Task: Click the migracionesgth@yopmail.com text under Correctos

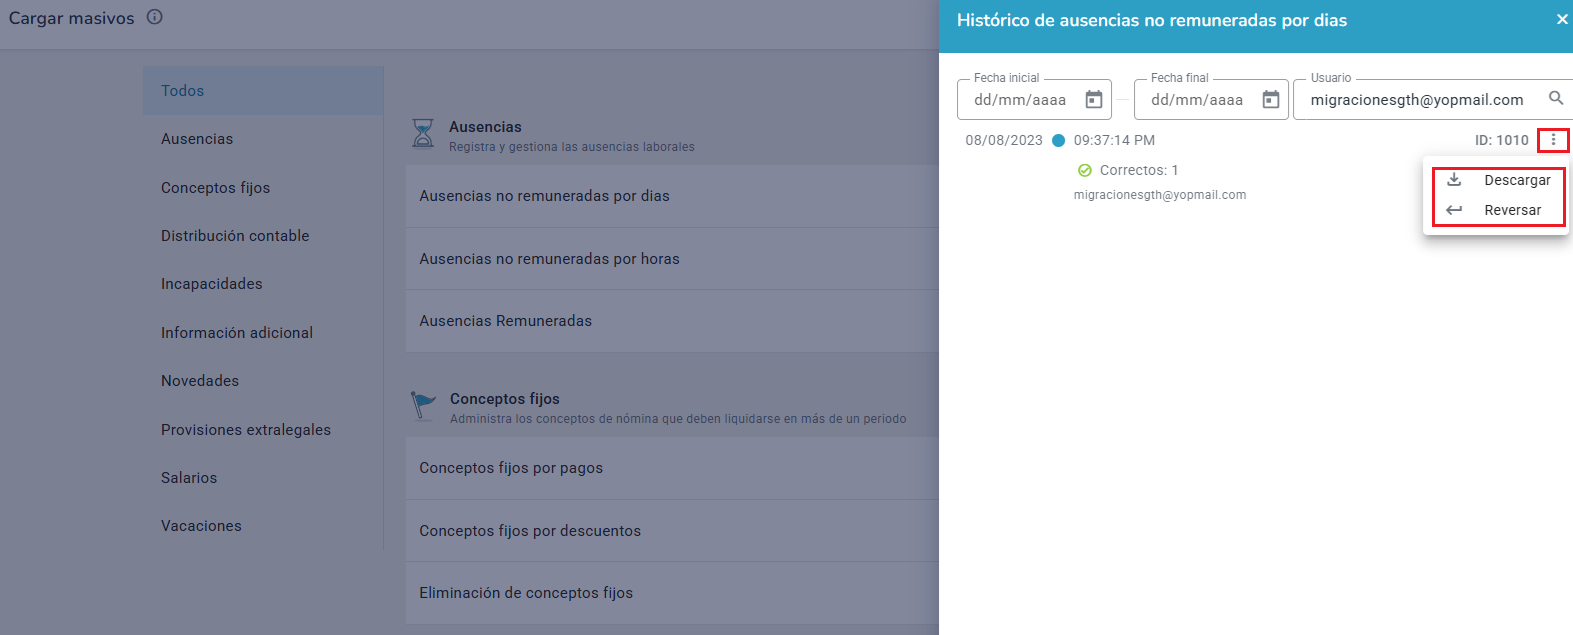Action: coord(1160,195)
